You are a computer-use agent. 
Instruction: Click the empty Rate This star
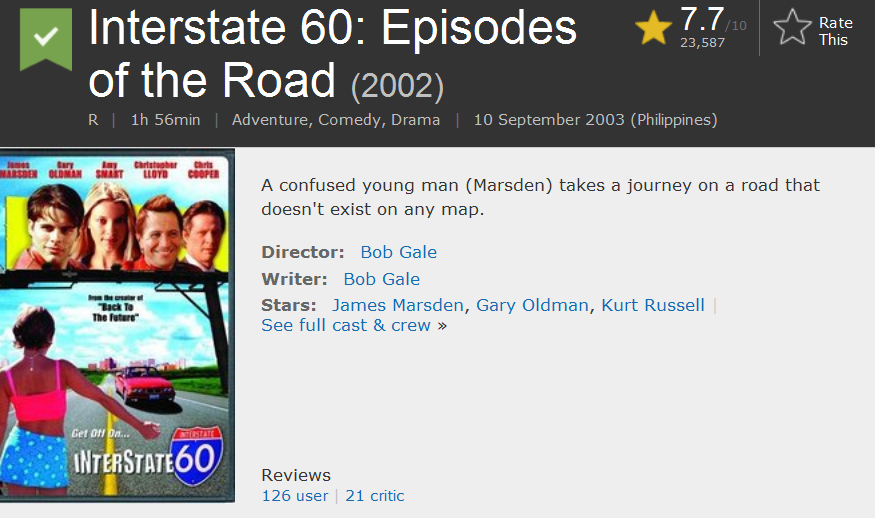click(x=792, y=28)
